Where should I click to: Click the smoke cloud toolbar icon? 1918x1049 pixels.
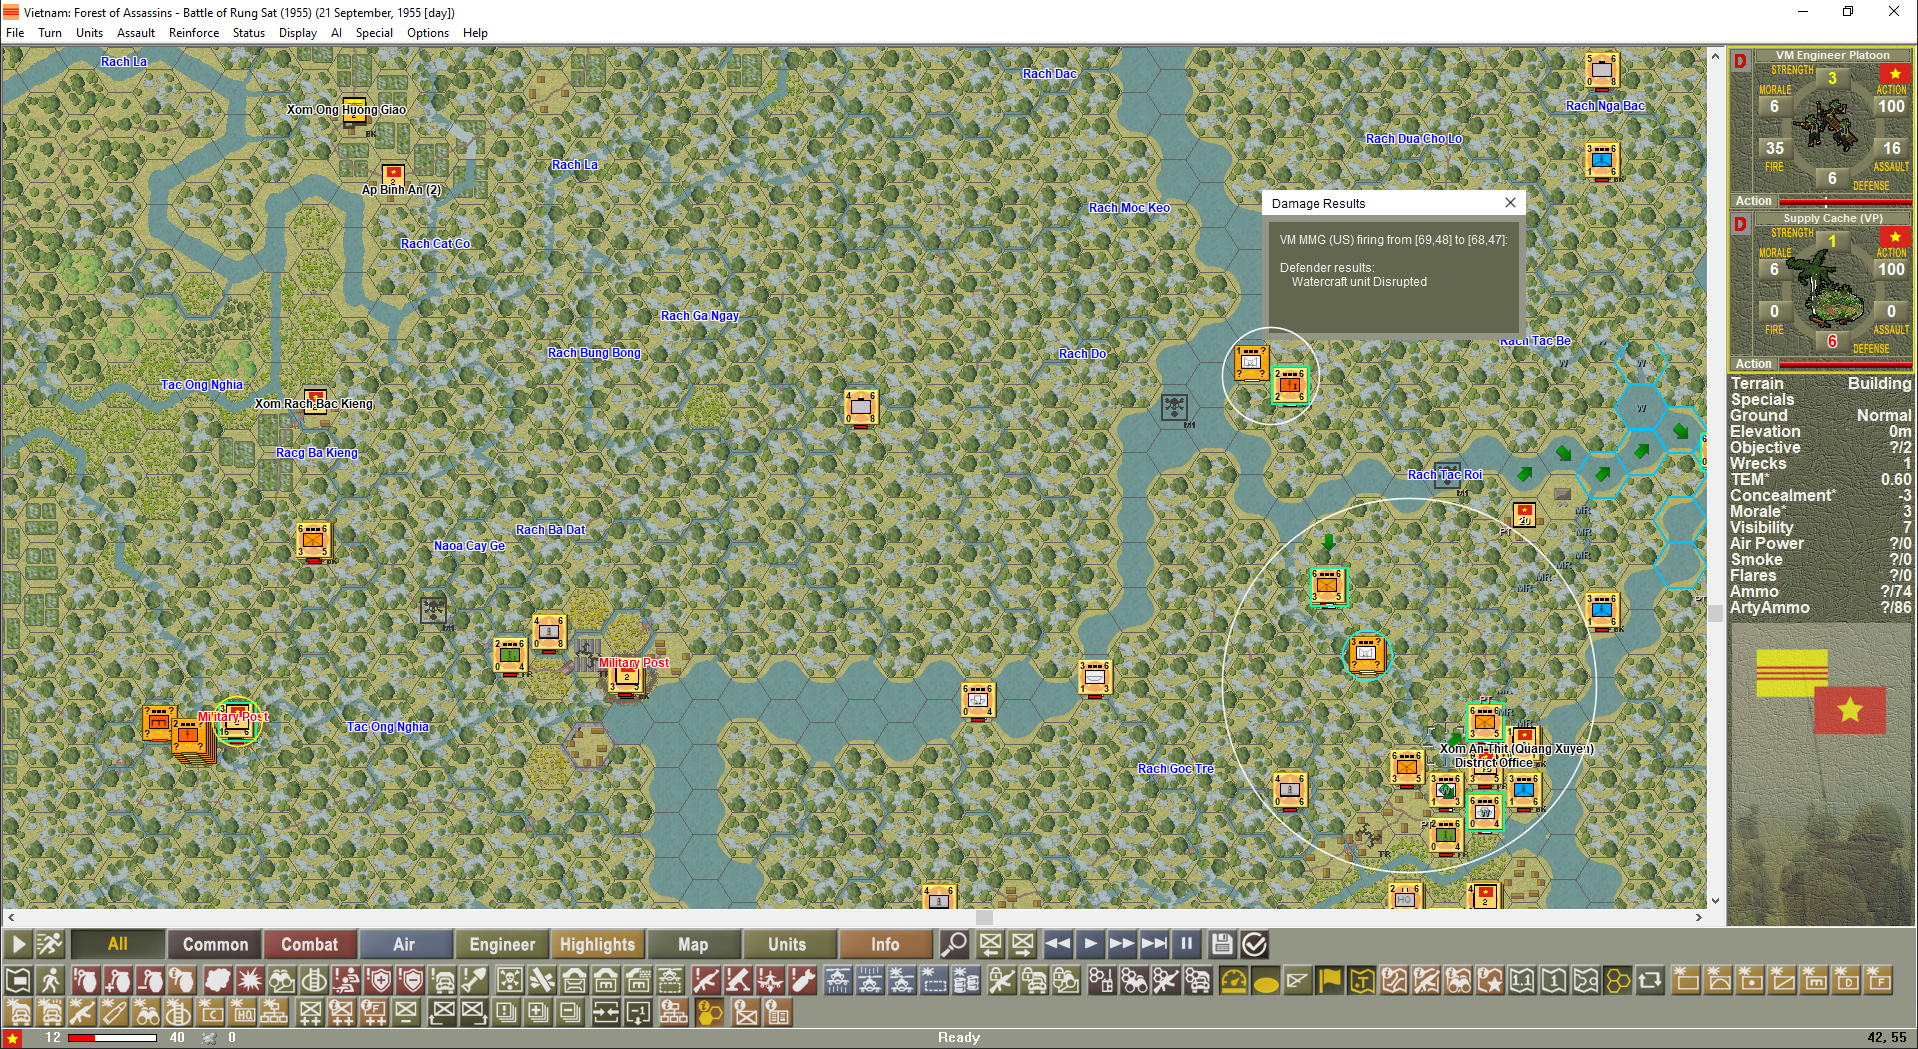coord(216,981)
